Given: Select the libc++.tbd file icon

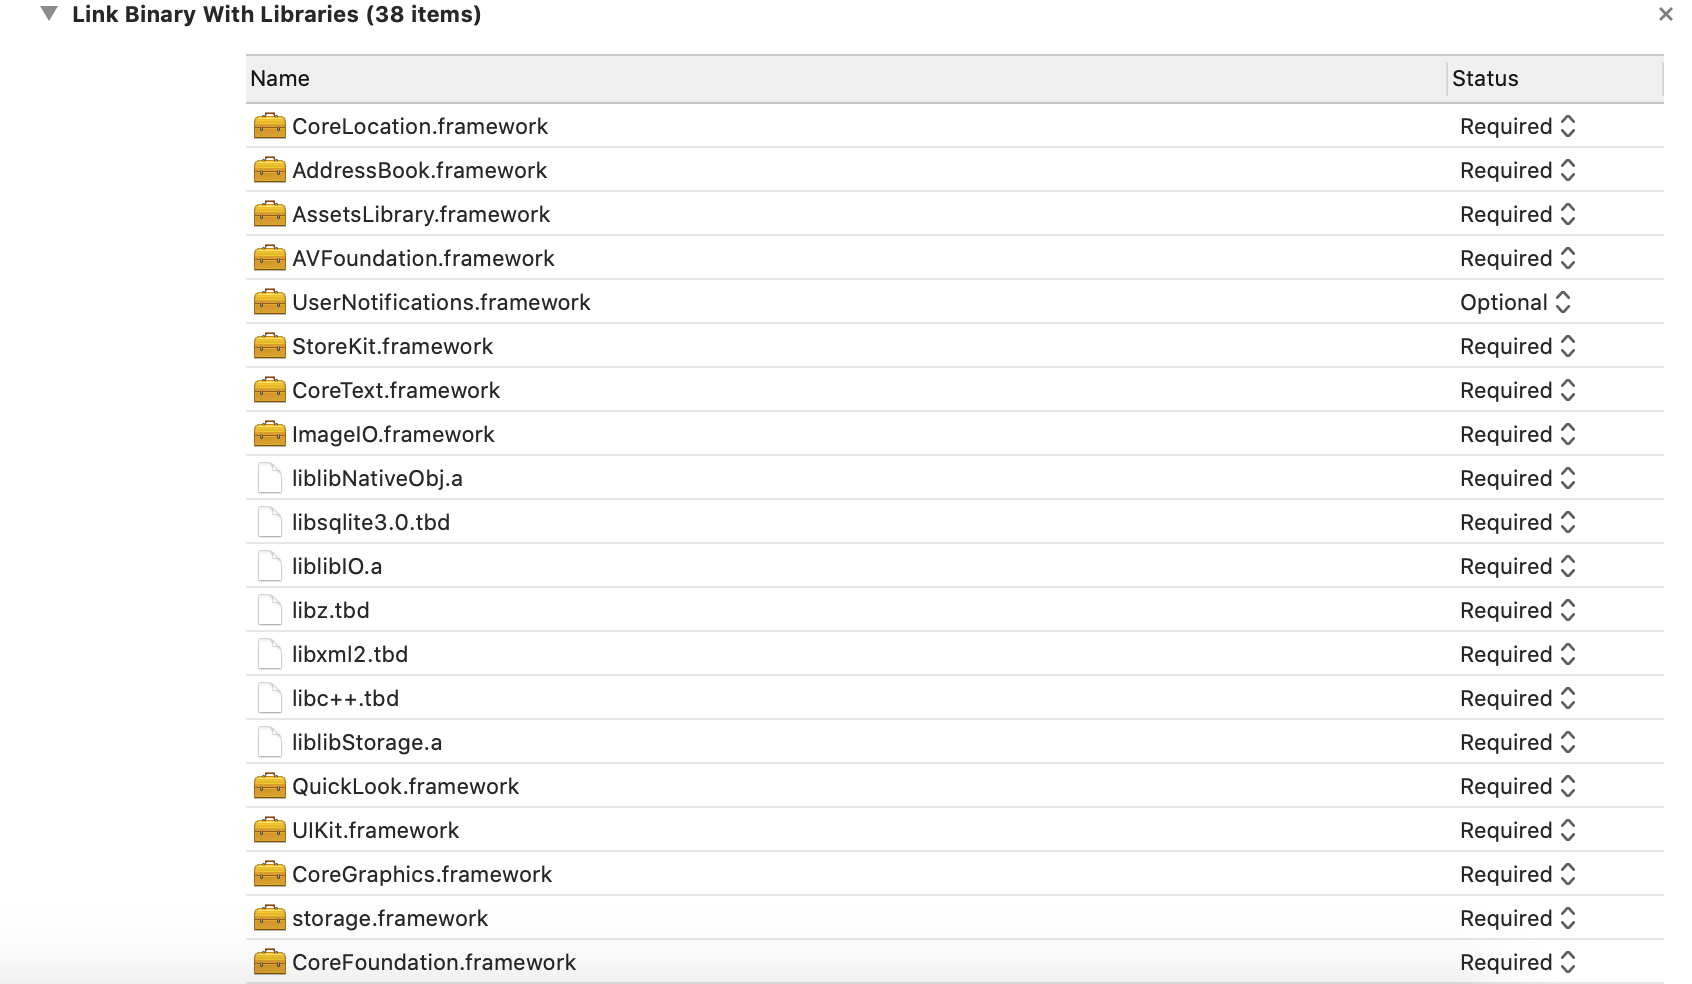Looking at the screenshot, I should coord(269,698).
